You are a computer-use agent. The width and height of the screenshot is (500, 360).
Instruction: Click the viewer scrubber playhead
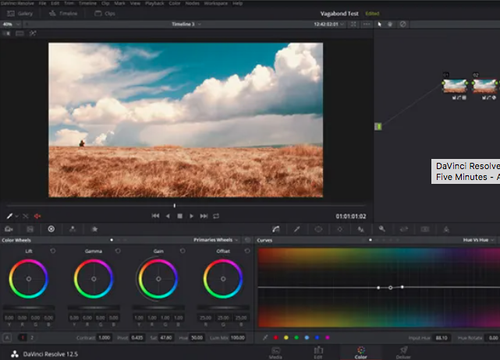(x=174, y=206)
